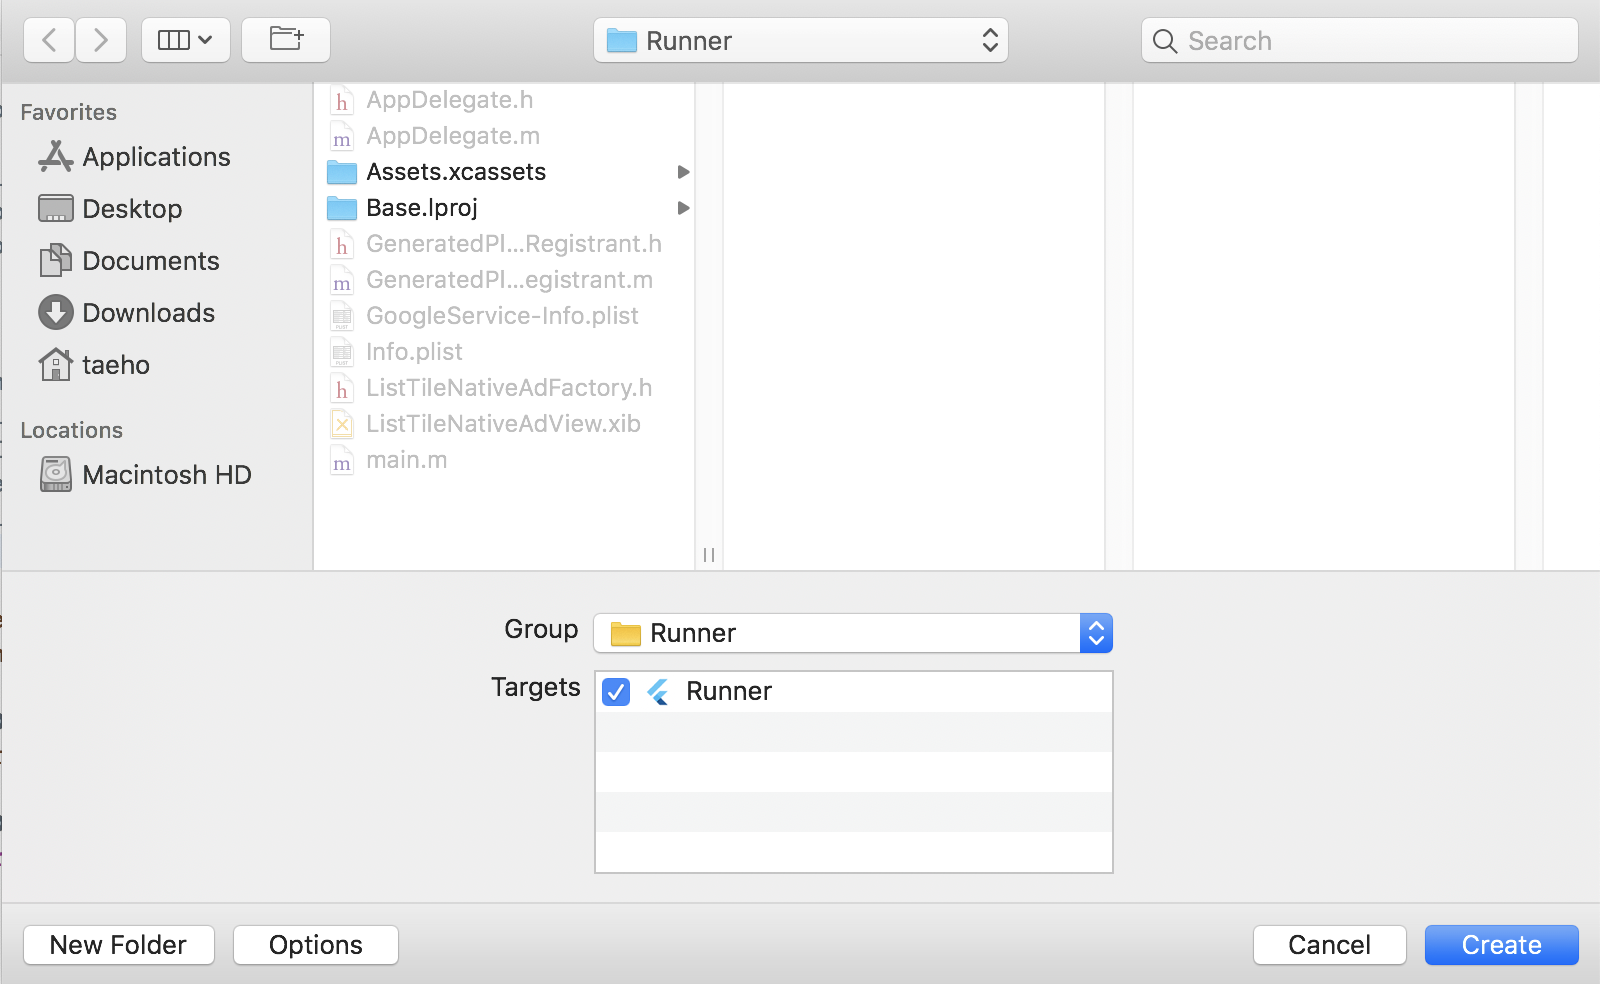Image resolution: width=1600 pixels, height=984 pixels.
Task: Uncheck the Runner target checkbox
Action: coord(616,692)
